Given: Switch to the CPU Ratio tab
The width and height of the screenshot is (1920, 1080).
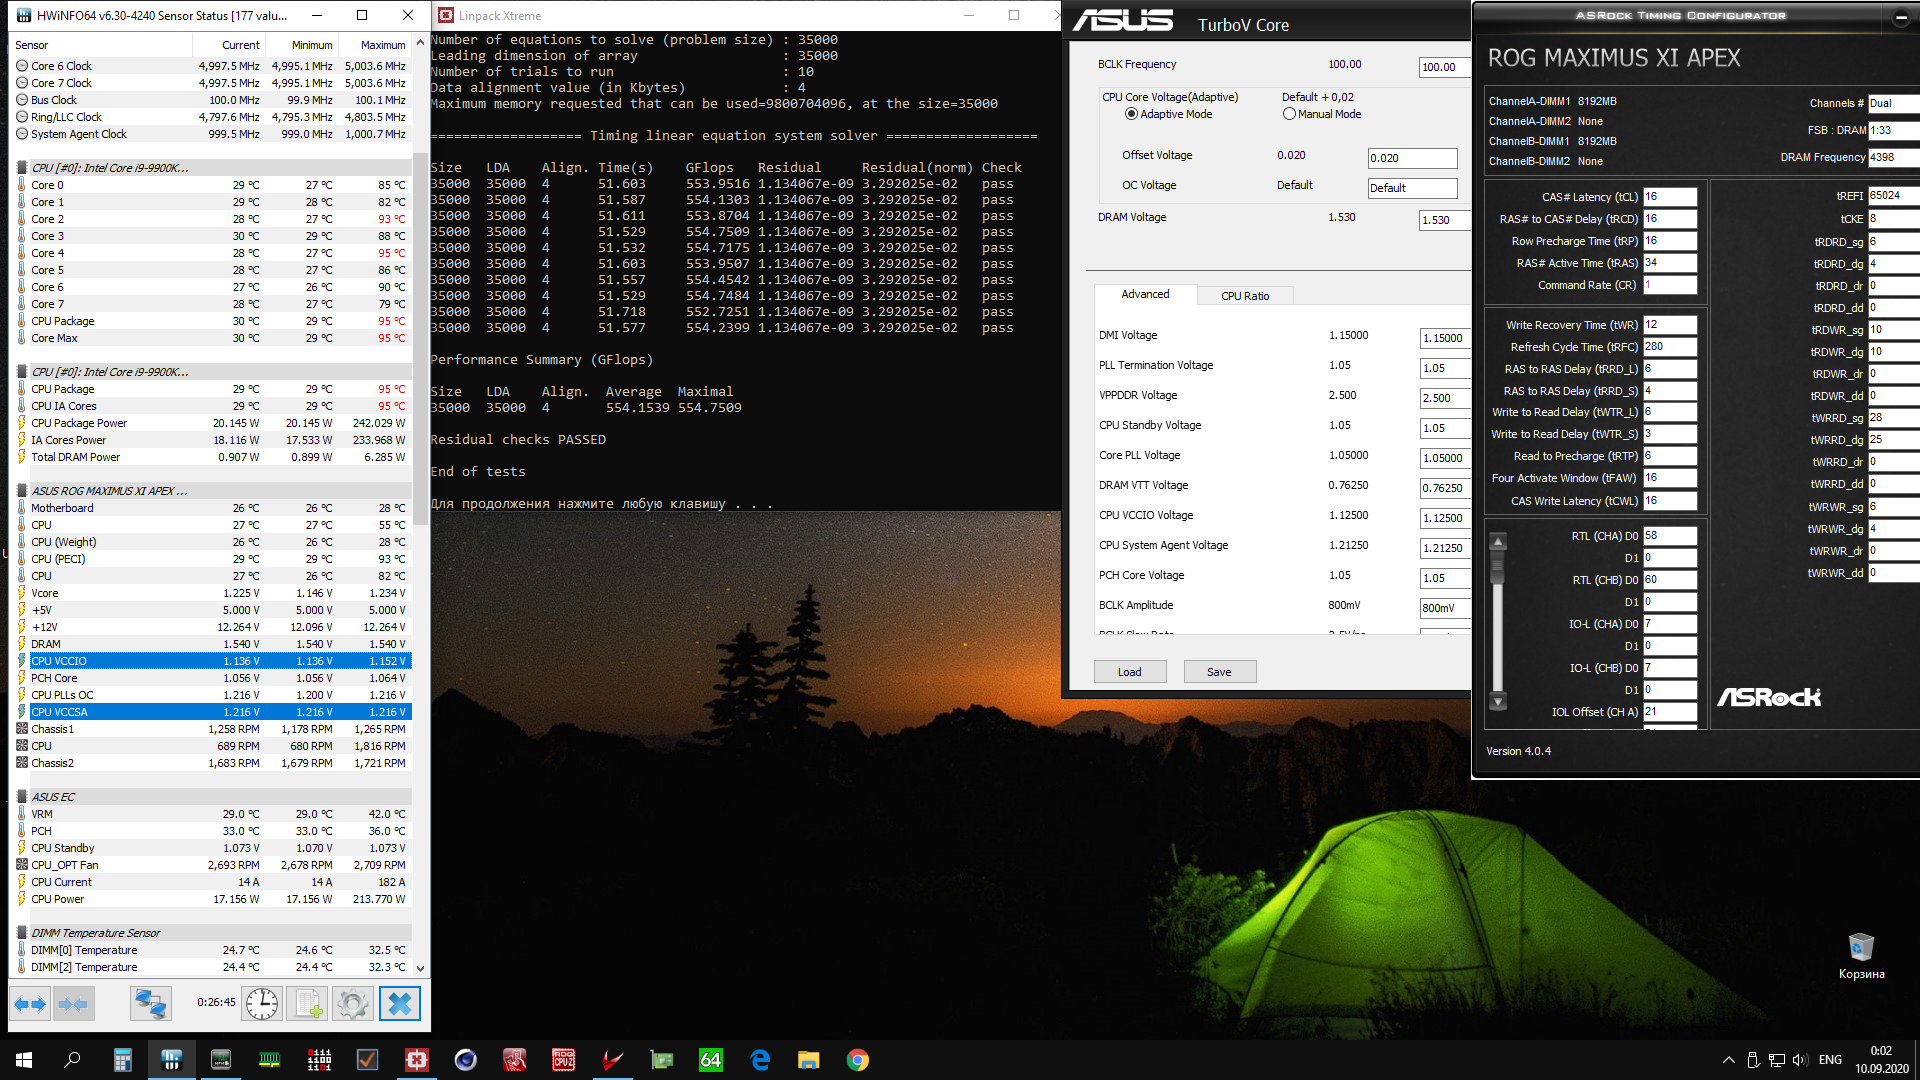Looking at the screenshot, I should pyautogui.click(x=1245, y=296).
